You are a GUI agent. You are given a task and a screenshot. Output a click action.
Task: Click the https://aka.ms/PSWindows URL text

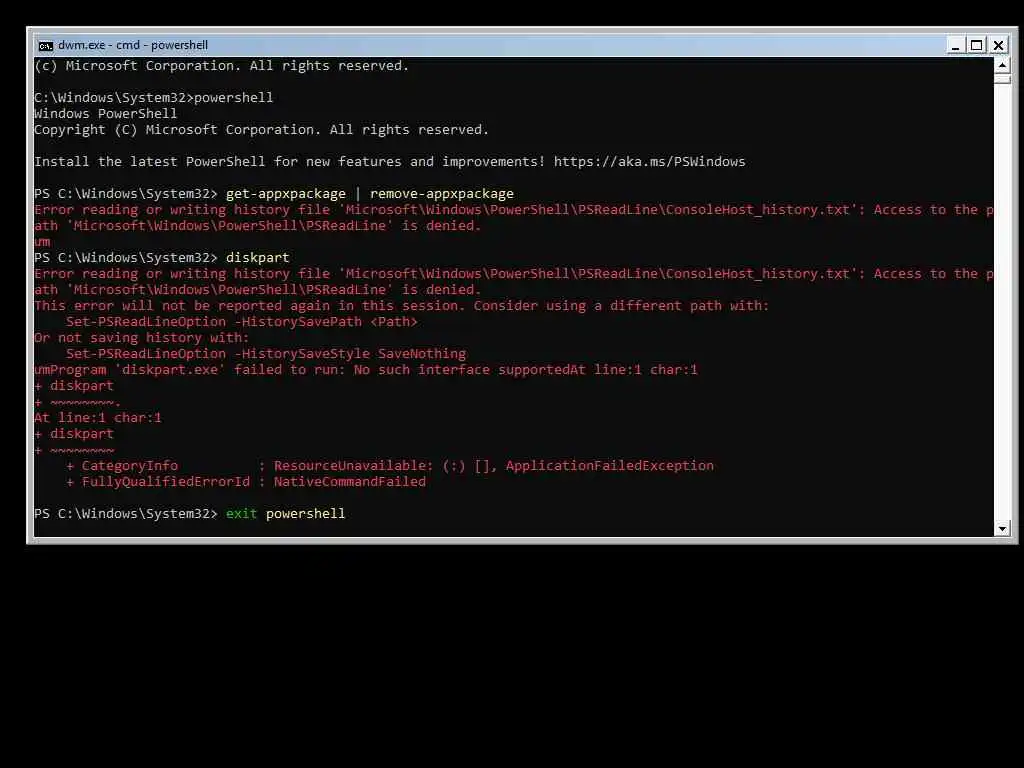649,161
